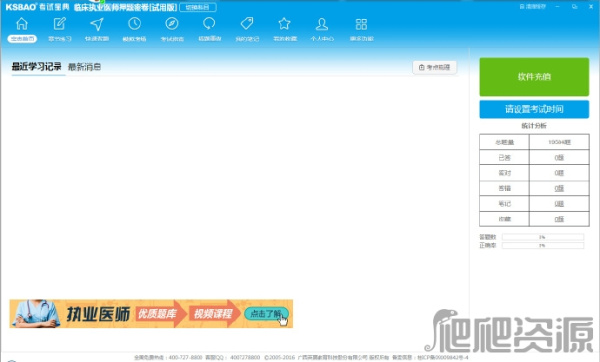Image resolution: width=600 pixels, height=362 pixels.
Task: Click the 正确率 progress bar
Action: [x=543, y=246]
